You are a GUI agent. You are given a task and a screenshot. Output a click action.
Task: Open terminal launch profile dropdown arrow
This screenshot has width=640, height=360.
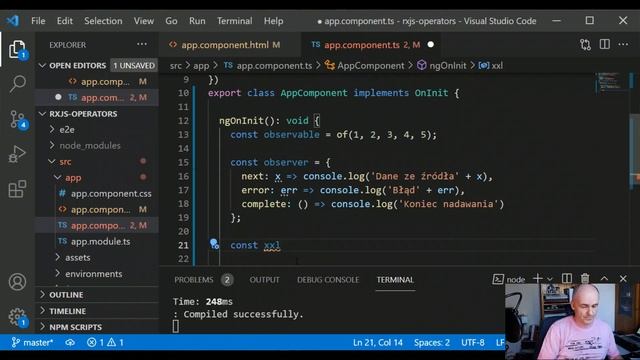[x=550, y=279]
